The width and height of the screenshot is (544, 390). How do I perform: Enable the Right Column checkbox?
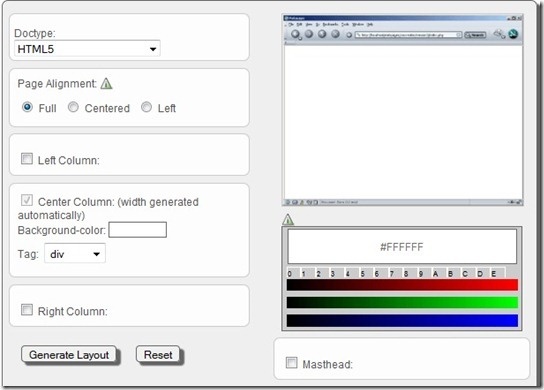tap(27, 310)
